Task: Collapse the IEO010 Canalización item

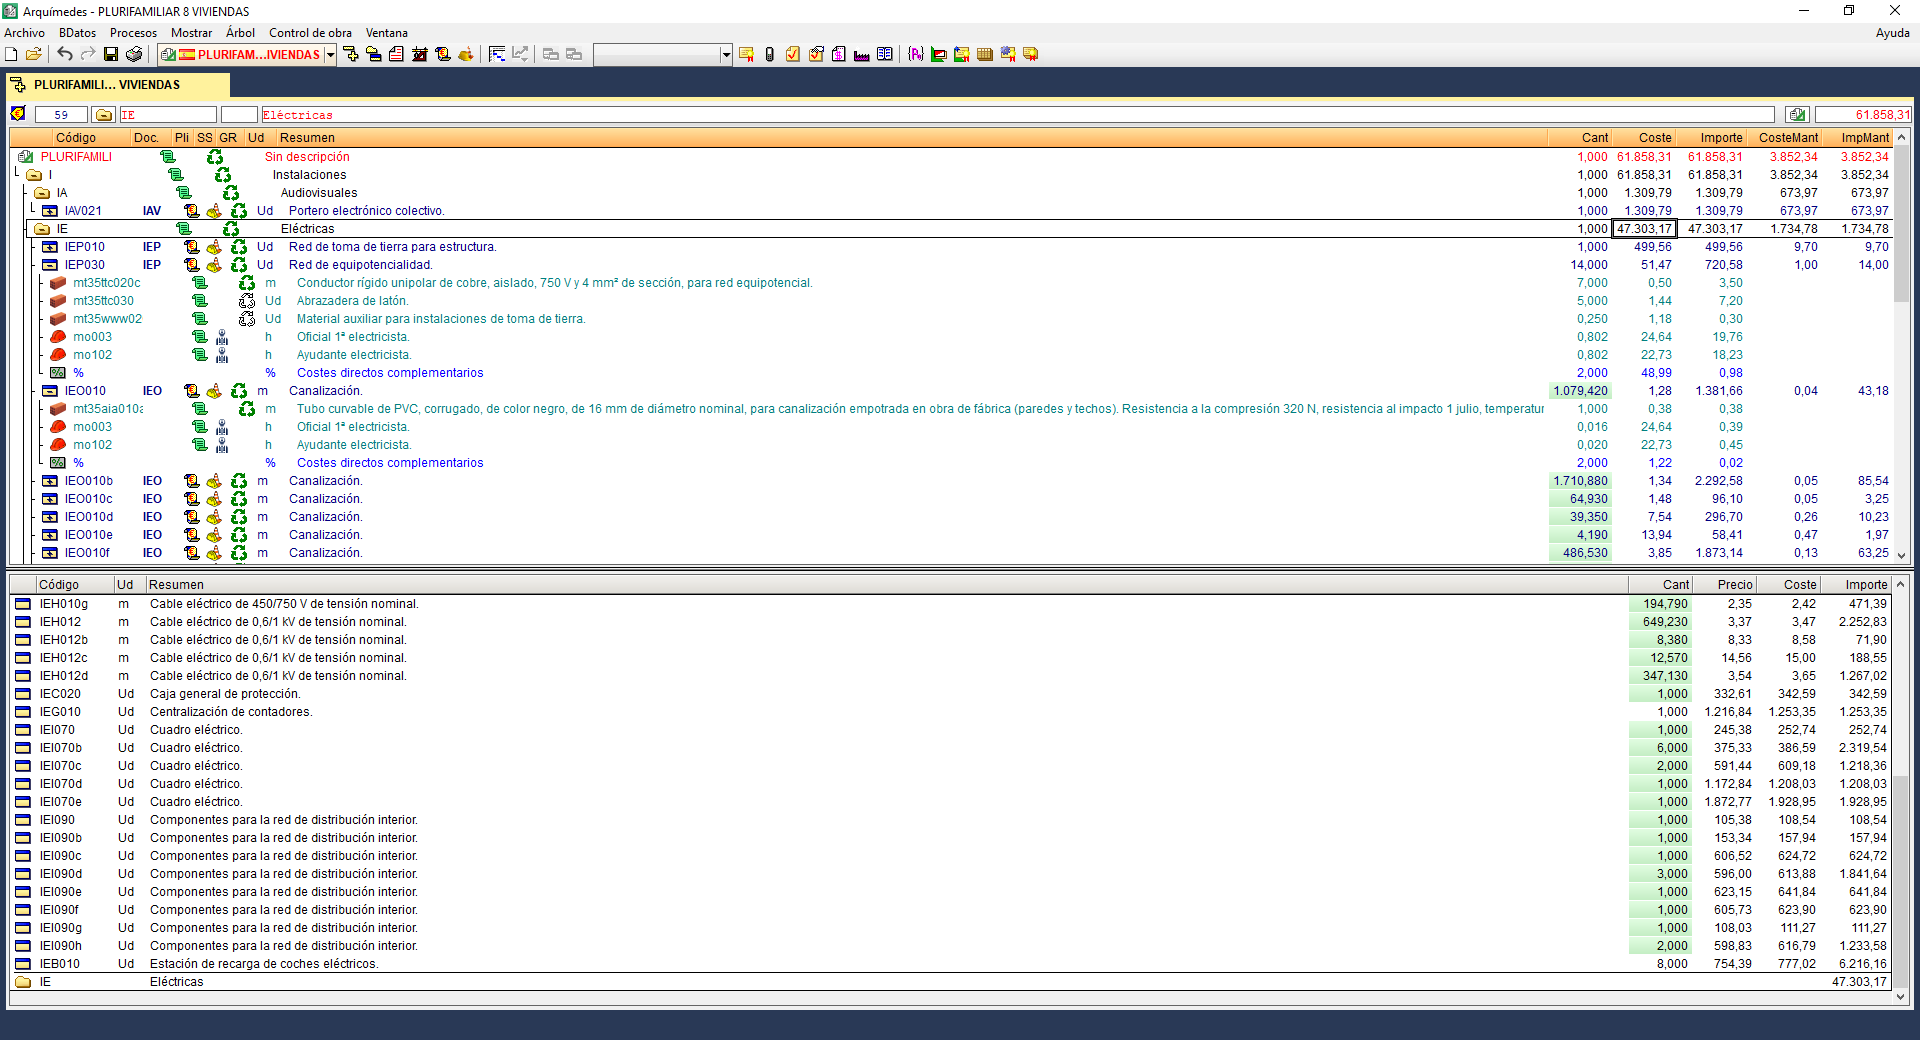Action: (50, 391)
